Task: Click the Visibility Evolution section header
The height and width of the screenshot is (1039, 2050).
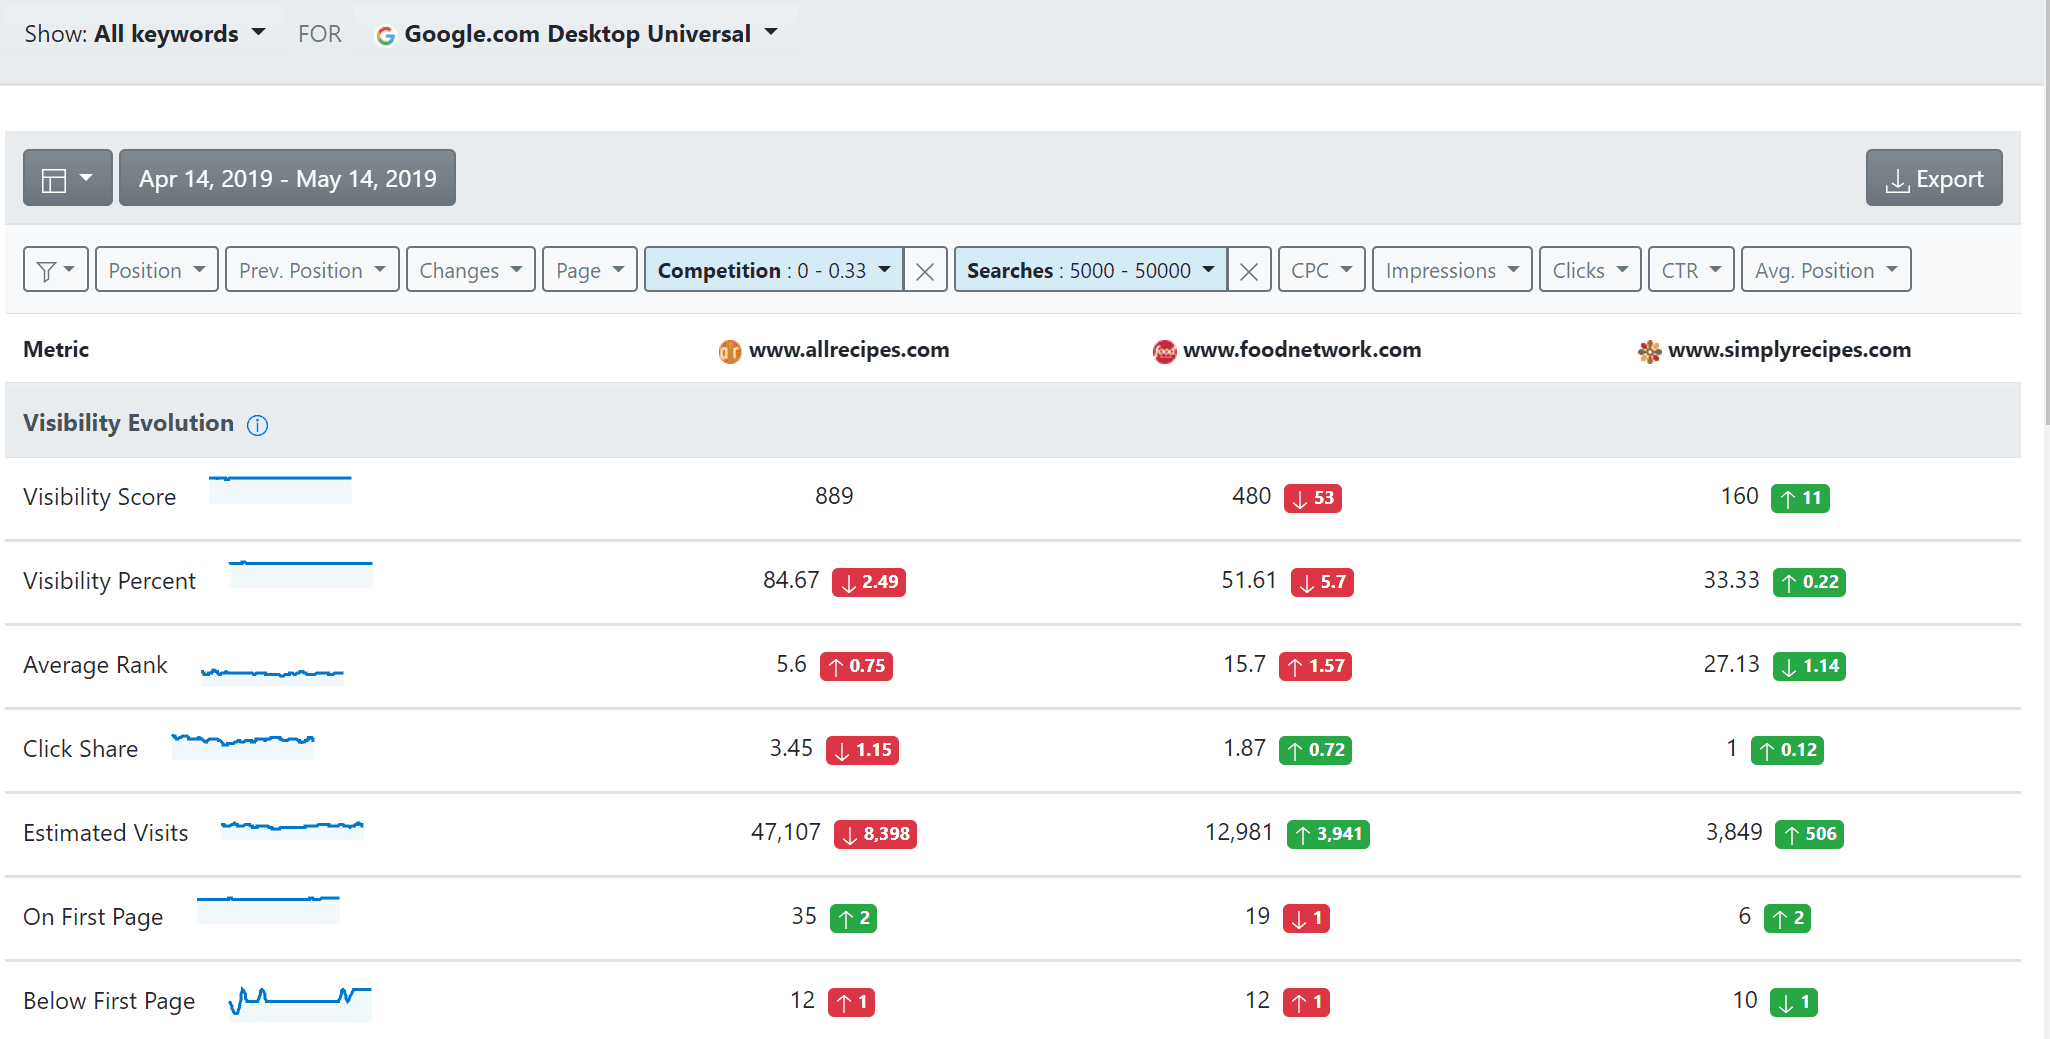Action: [128, 423]
